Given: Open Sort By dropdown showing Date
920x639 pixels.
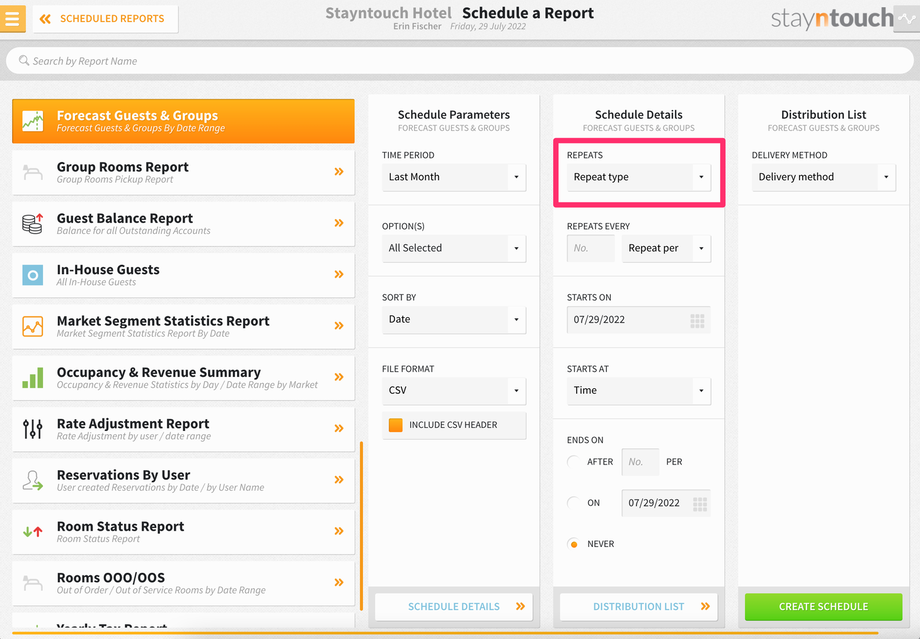Looking at the screenshot, I should (x=454, y=320).
